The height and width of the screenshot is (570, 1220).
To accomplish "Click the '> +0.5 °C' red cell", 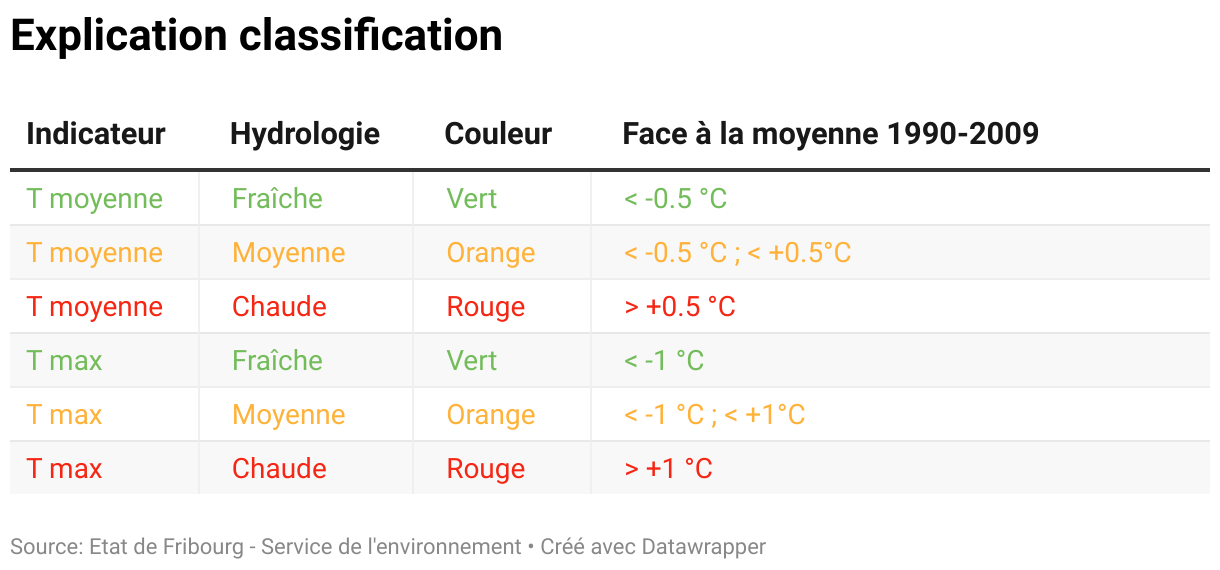I will click(680, 307).
